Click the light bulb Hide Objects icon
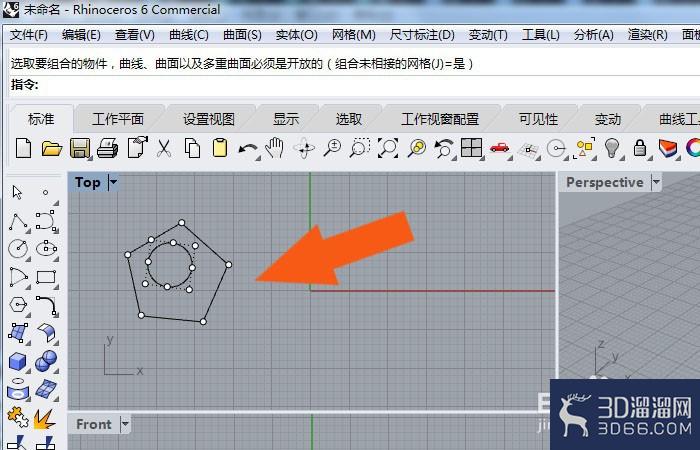 [612, 148]
